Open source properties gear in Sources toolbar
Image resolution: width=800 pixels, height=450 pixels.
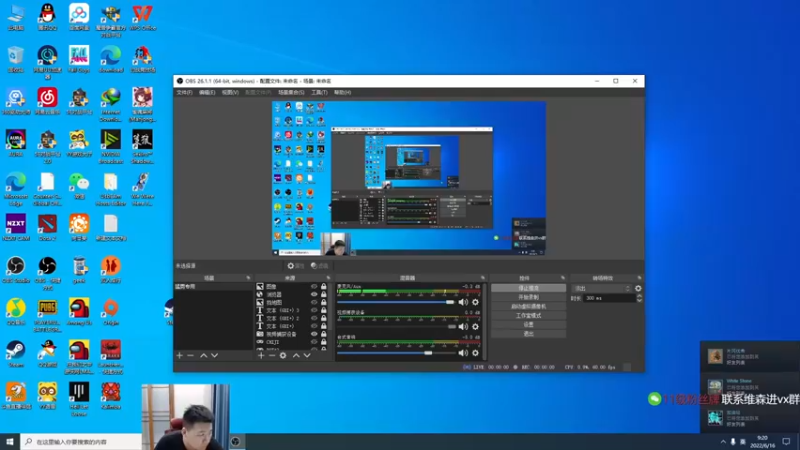pyautogui.click(x=283, y=355)
